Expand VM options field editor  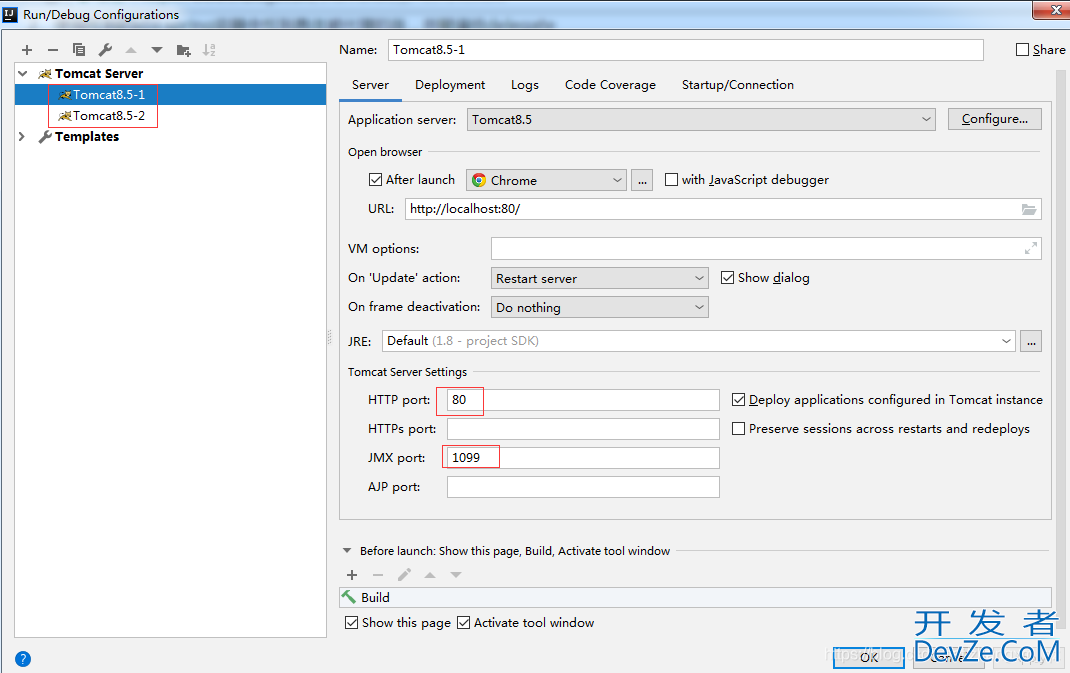(1030, 248)
